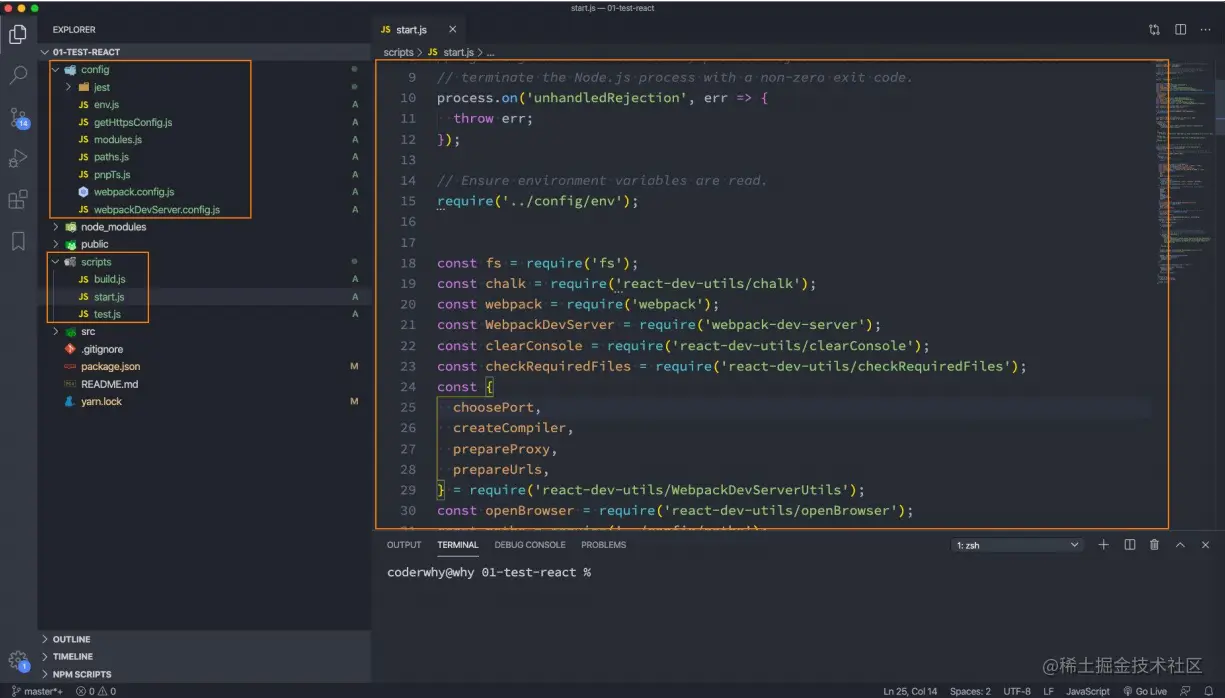The height and width of the screenshot is (698, 1225).
Task: Switch to the OUTPUT panel tab
Action: coord(404,545)
